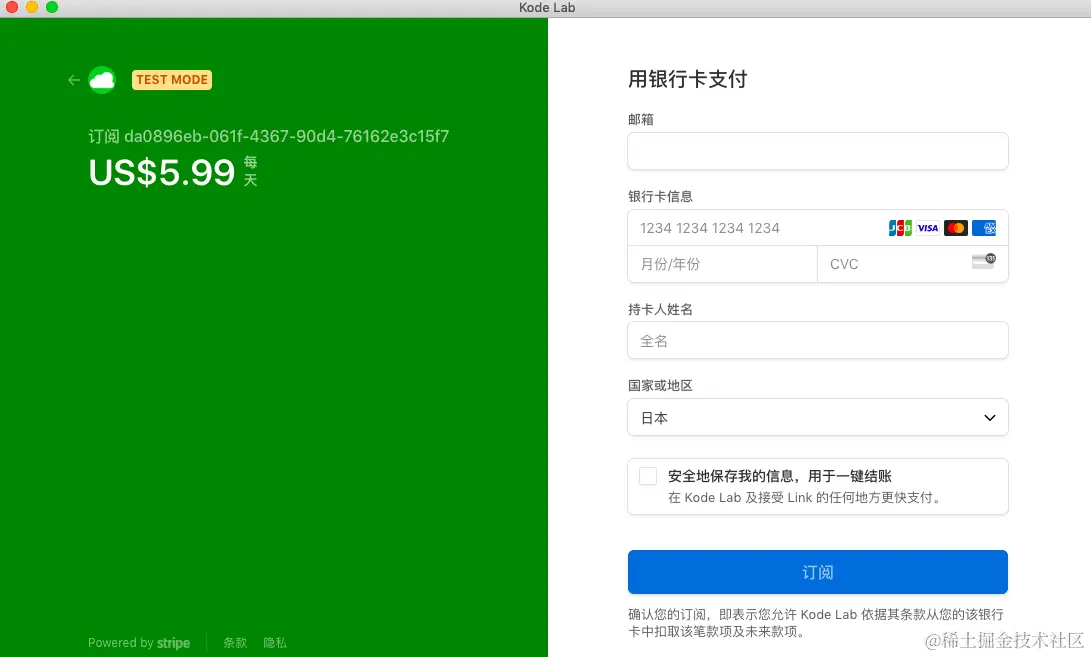Screen dimensions: 1091x657
Task: Click the dropdown chevron next to 日本
Action: pyautogui.click(x=989, y=418)
